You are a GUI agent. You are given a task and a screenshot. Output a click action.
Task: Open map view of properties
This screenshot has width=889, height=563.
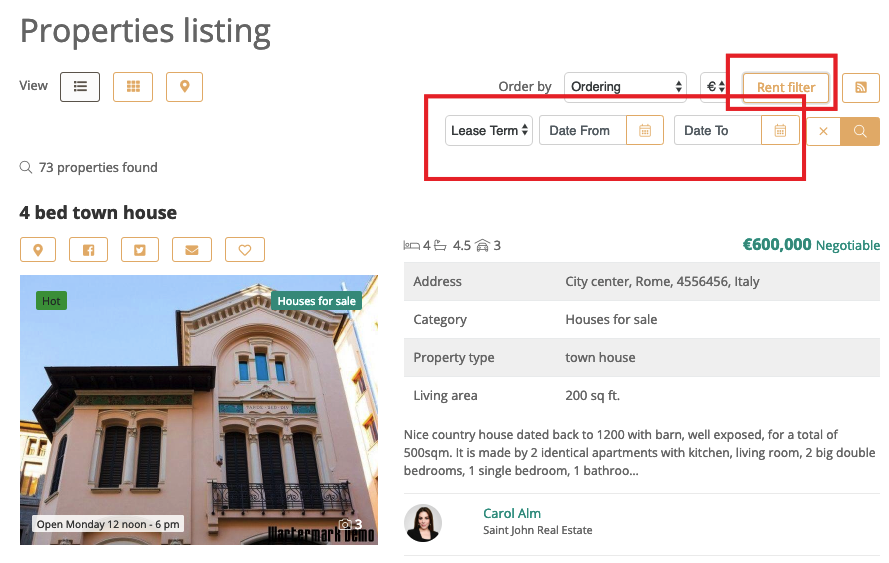(x=184, y=87)
